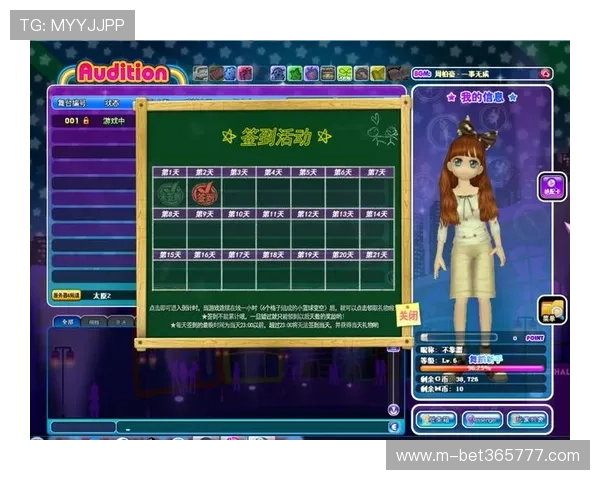The width and height of the screenshot is (600, 480).
Task: Click the pink BGM player button
Action: [545, 73]
